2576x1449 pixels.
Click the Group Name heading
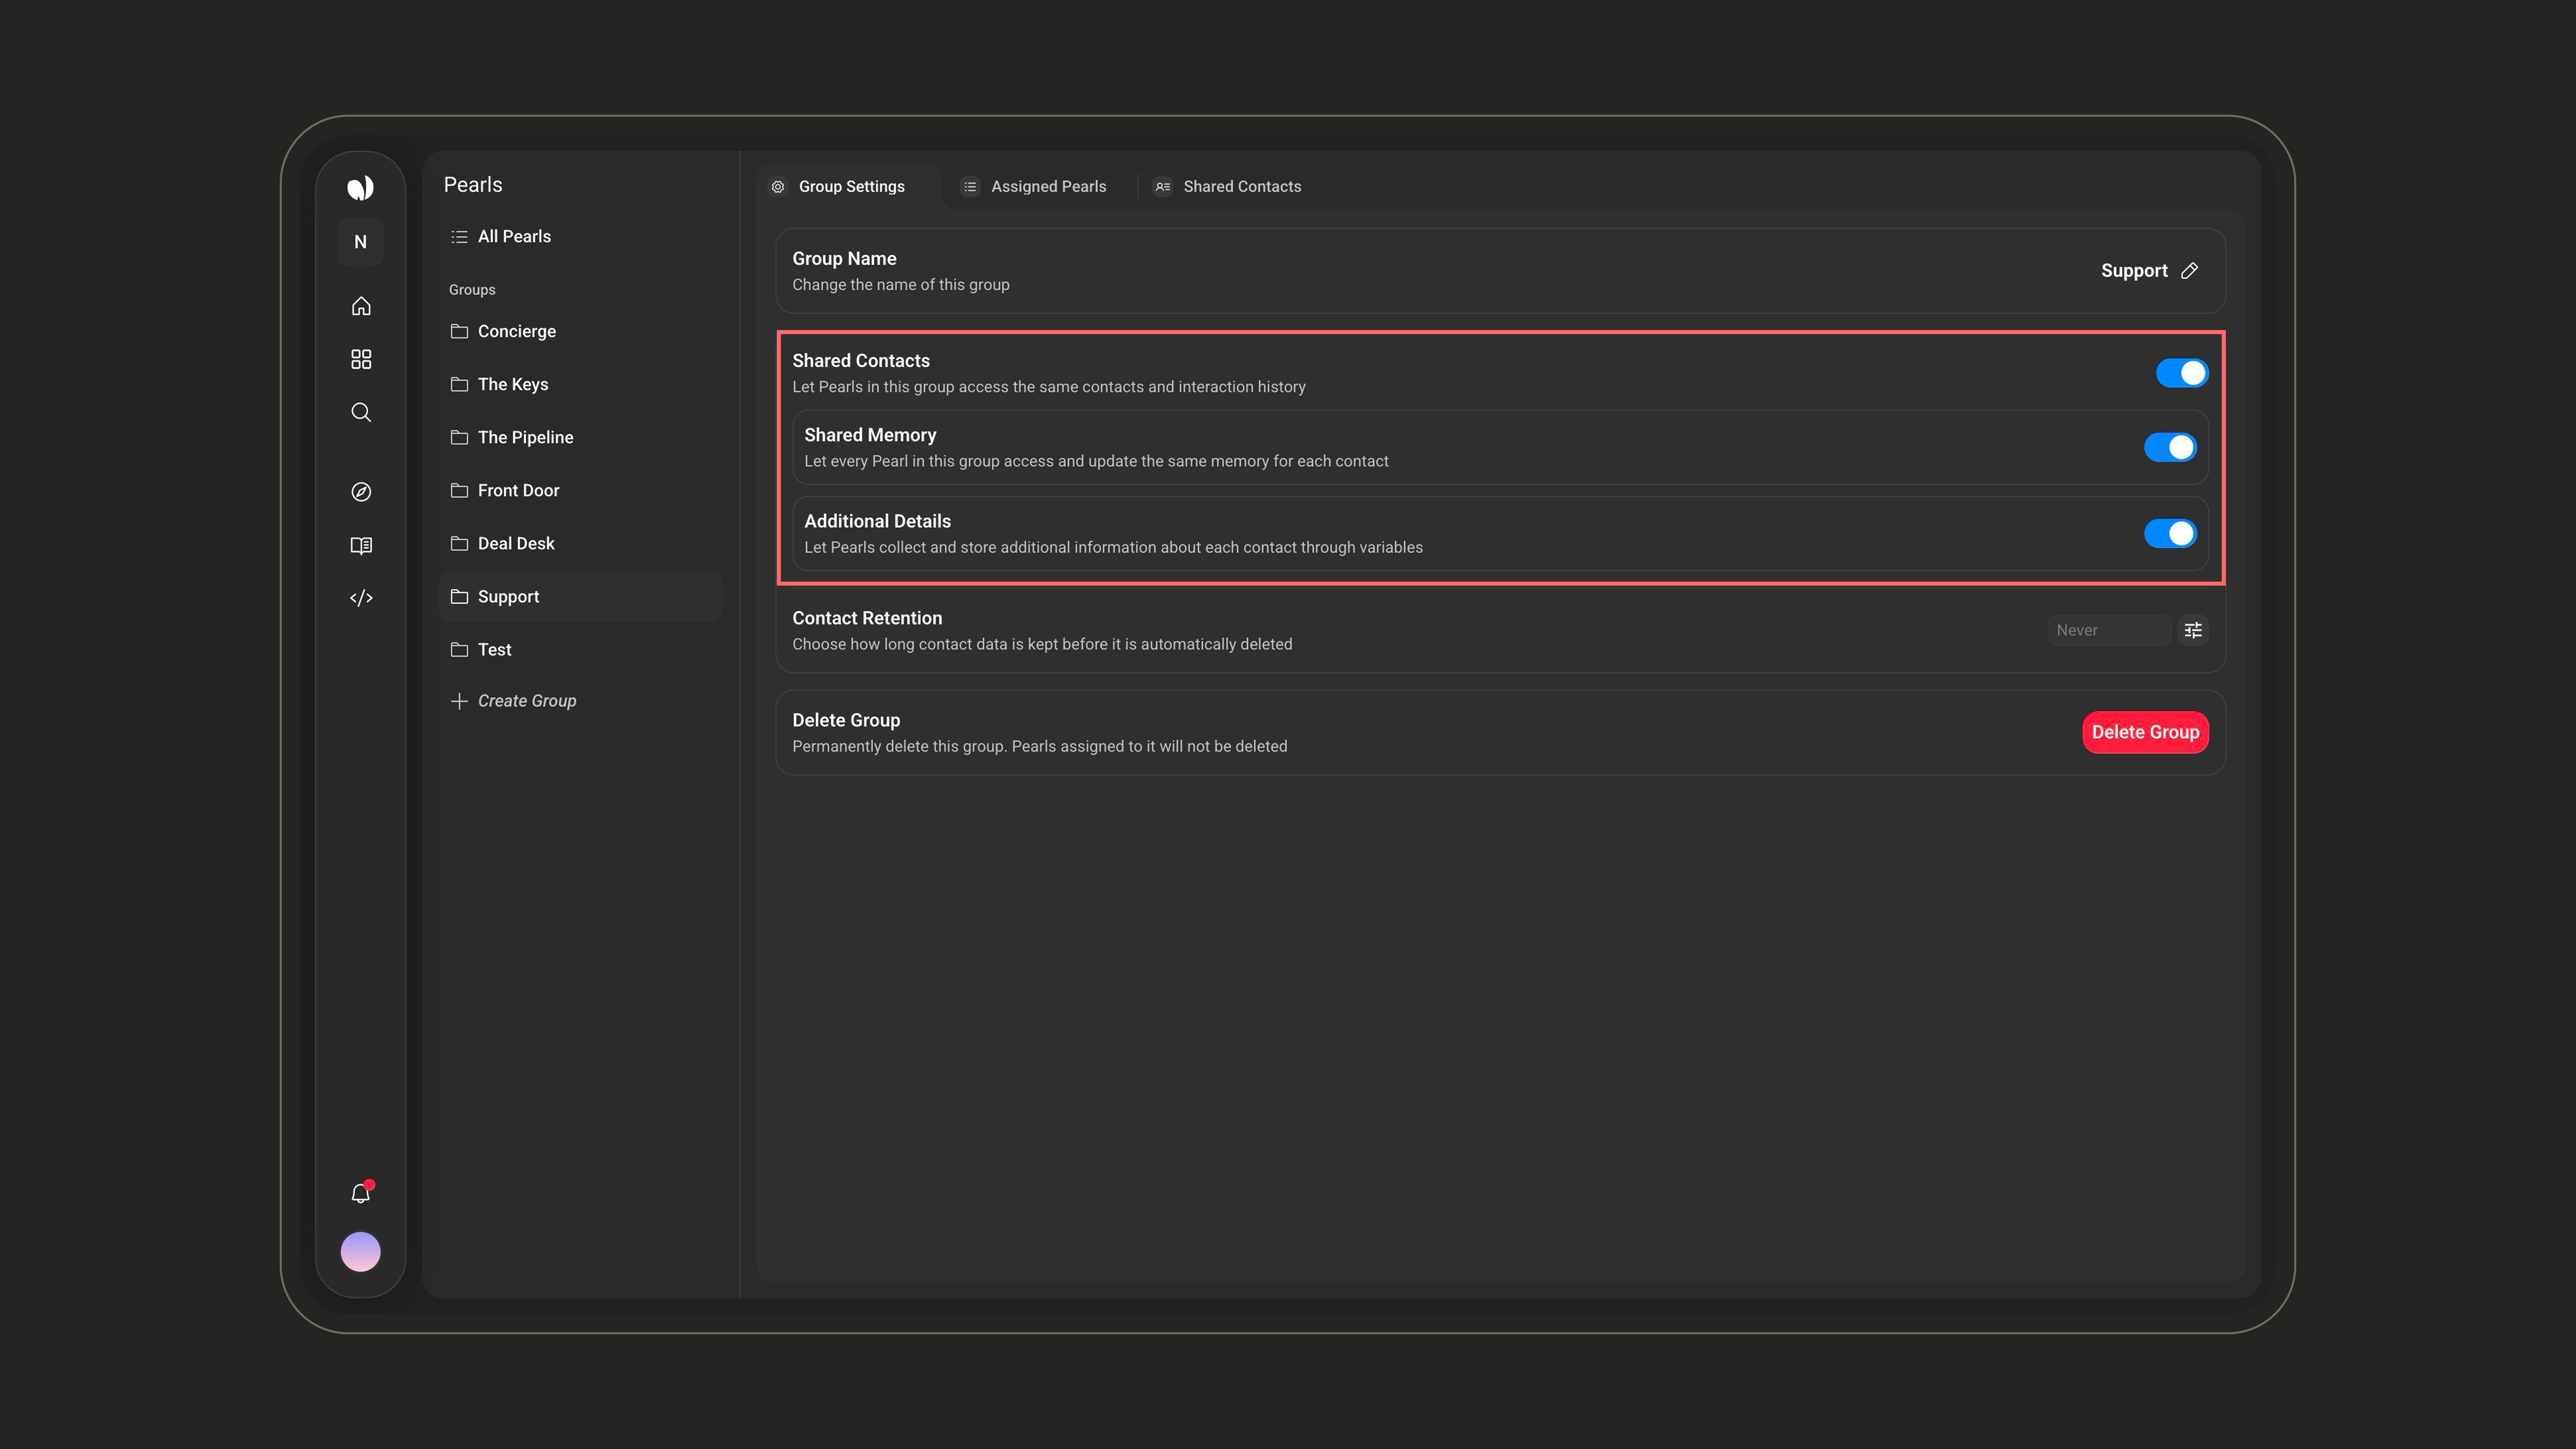coord(844,258)
